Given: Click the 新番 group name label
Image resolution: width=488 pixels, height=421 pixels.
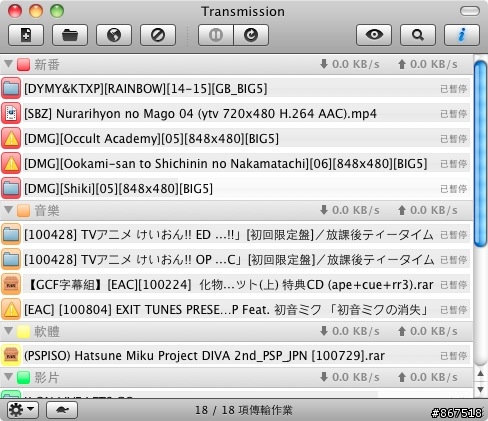Looking at the screenshot, I should pyautogui.click(x=47, y=64).
